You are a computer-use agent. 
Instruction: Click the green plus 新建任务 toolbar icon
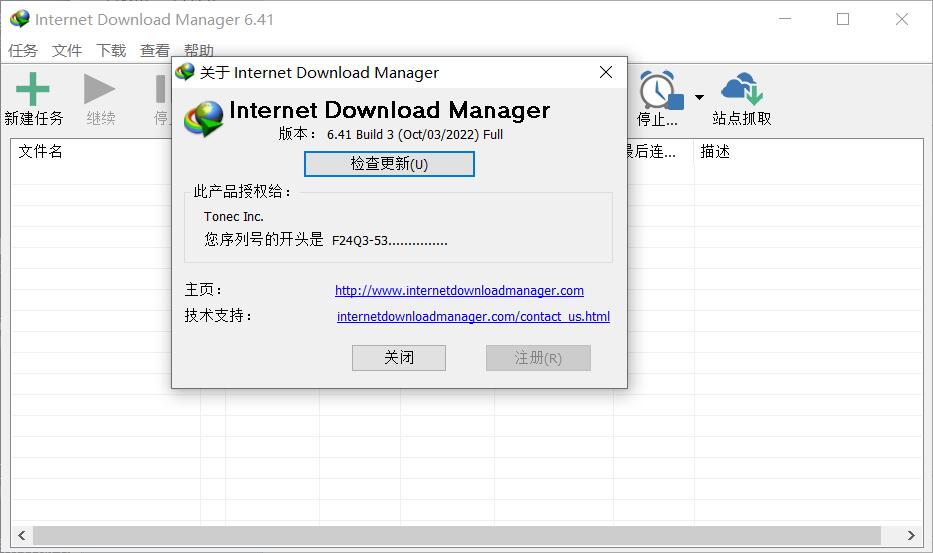coord(33,89)
